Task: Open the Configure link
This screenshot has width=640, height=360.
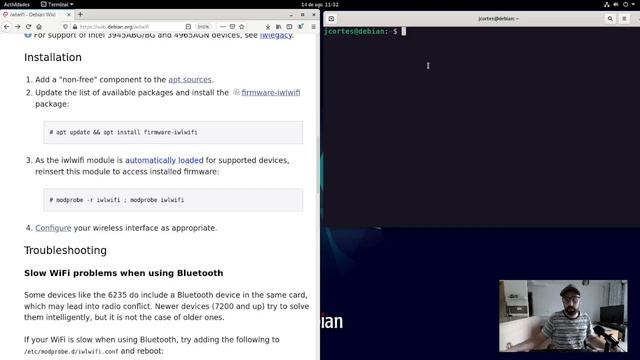Action: 53,228
